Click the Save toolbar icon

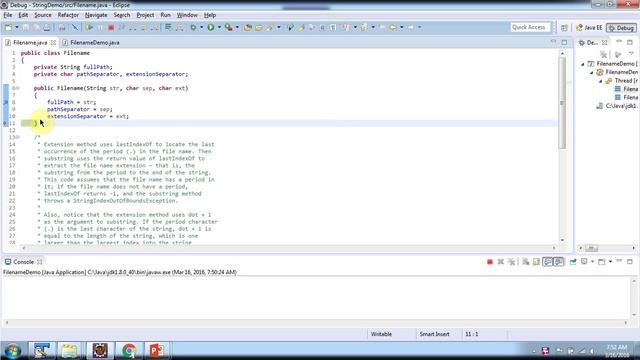point(26,27)
